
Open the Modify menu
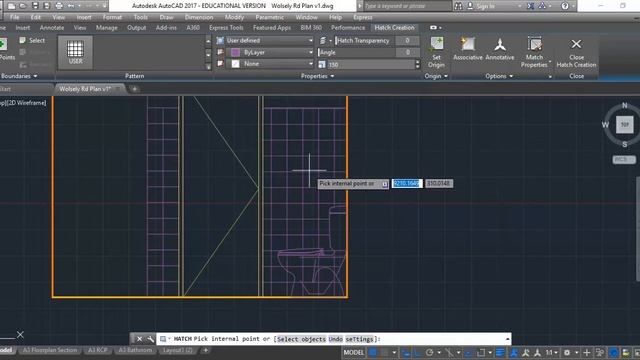click(x=234, y=17)
